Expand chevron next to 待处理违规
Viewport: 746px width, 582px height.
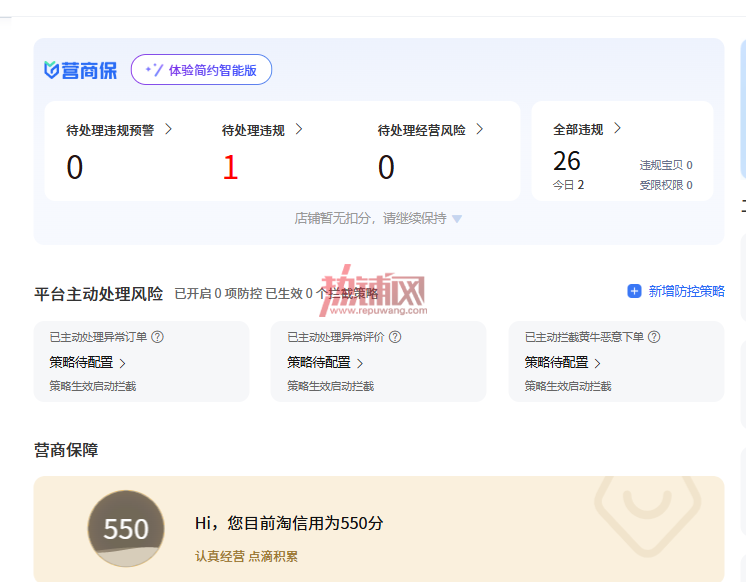(x=299, y=129)
